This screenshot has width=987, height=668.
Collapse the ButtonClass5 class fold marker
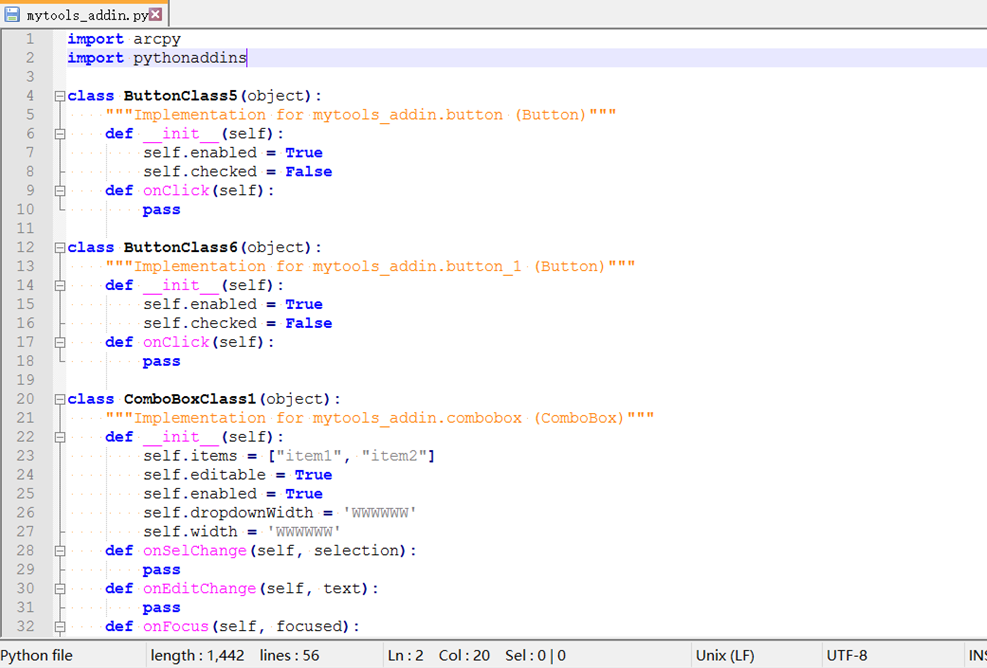60,96
